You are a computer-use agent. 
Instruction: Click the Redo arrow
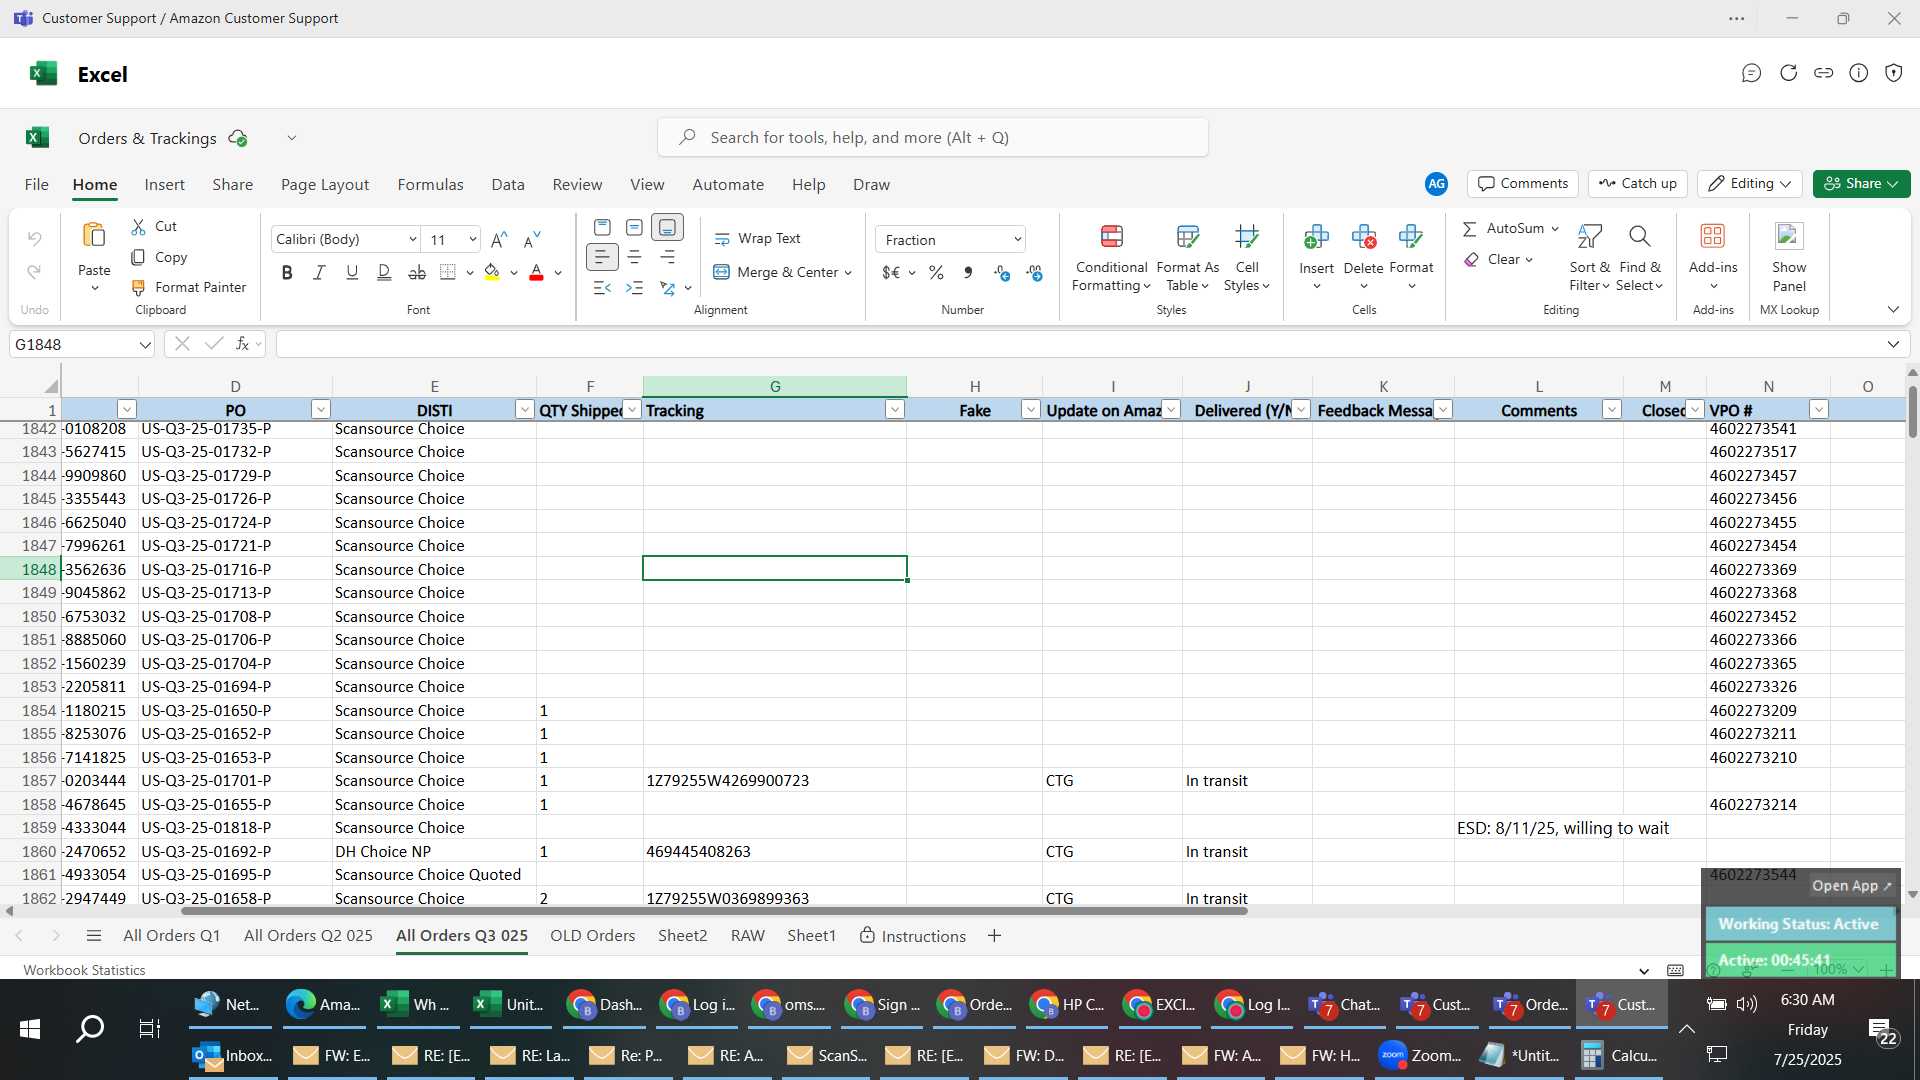[34, 272]
